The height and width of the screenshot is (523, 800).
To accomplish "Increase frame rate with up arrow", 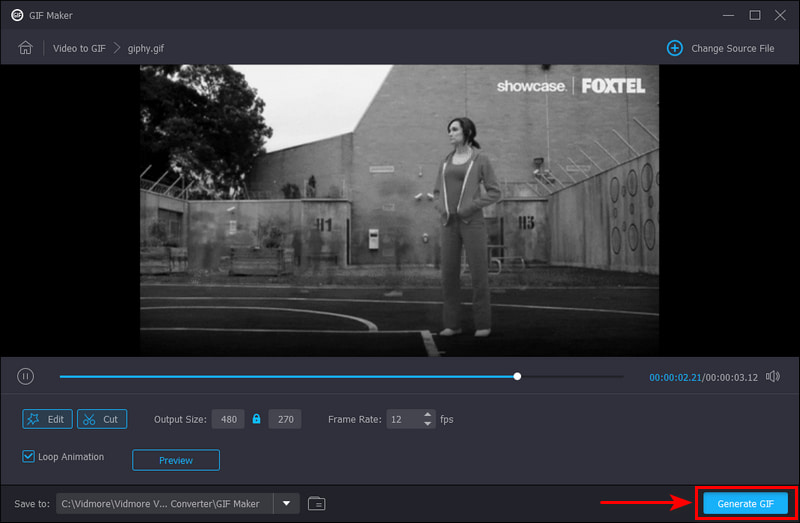I will (x=429, y=415).
